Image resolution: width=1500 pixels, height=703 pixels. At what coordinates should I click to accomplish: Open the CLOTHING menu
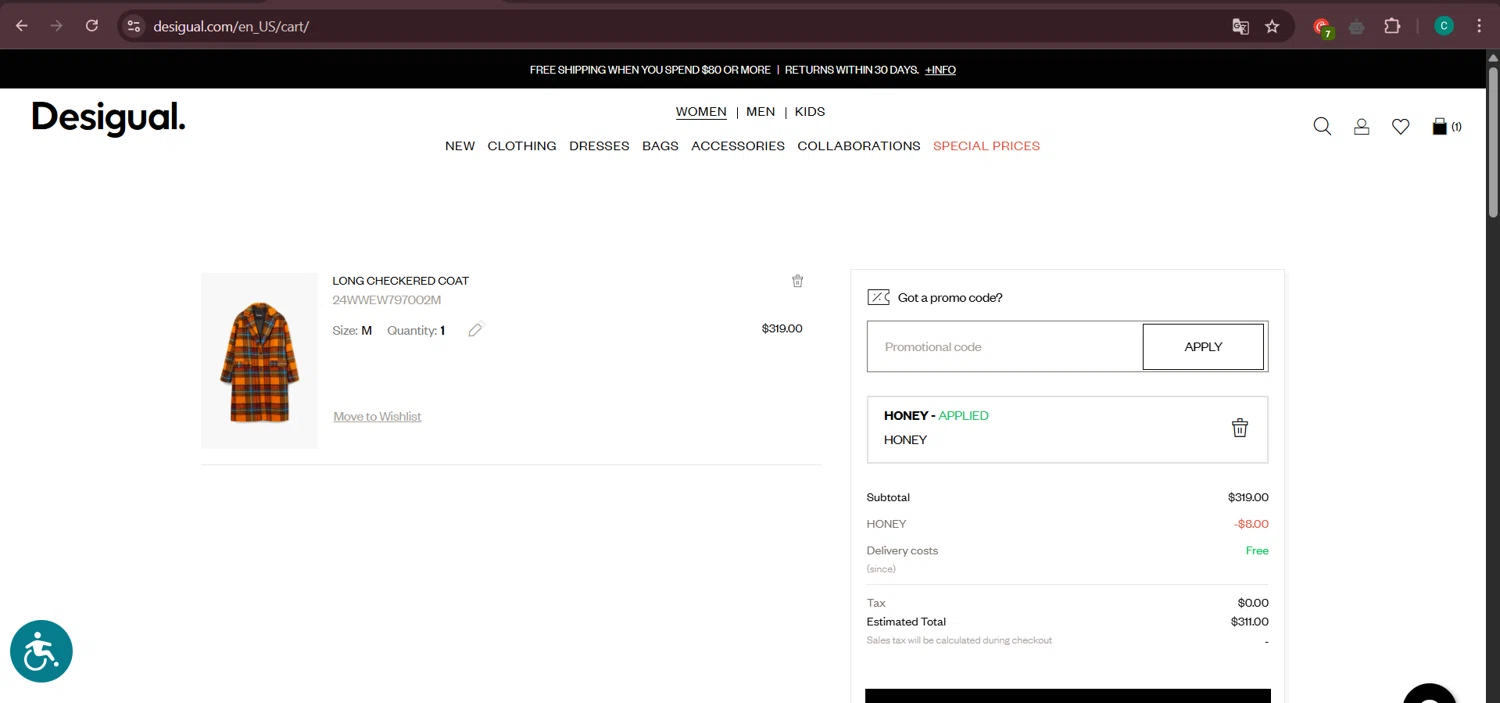(522, 146)
